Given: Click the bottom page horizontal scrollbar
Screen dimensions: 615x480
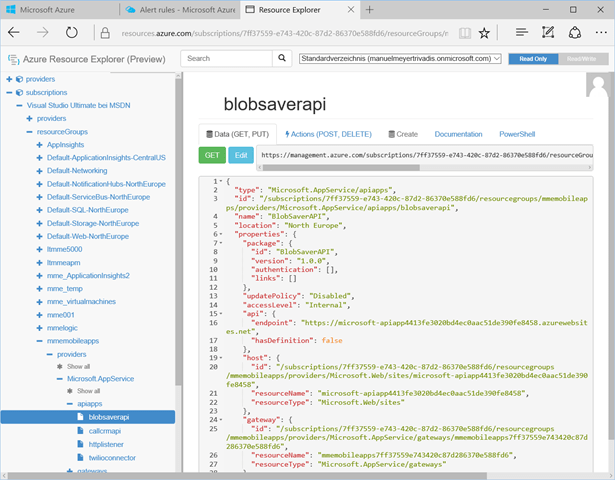Looking at the screenshot, I should point(247,476).
